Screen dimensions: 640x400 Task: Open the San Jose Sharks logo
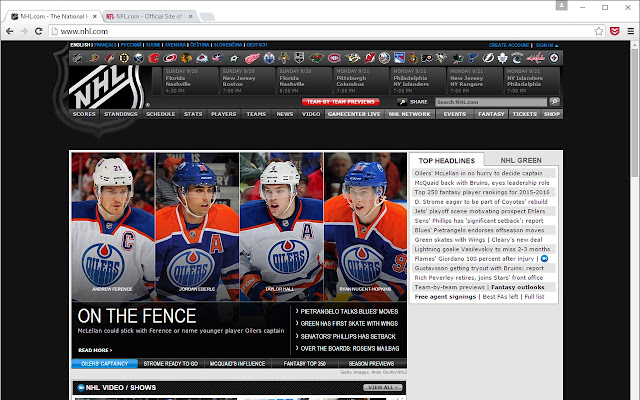(457, 58)
